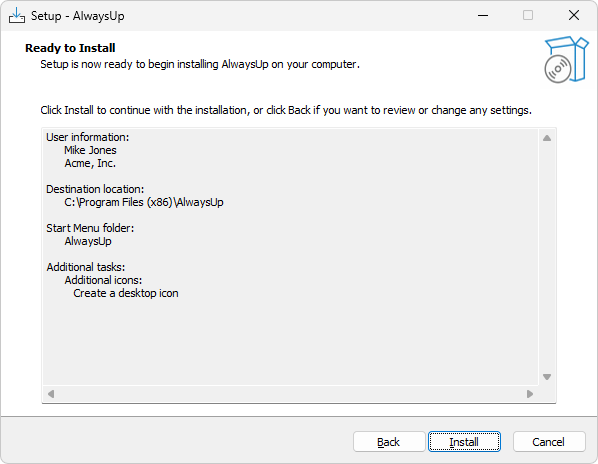The width and height of the screenshot is (598, 464).
Task: Click the disabled maximize button
Action: pos(528,16)
